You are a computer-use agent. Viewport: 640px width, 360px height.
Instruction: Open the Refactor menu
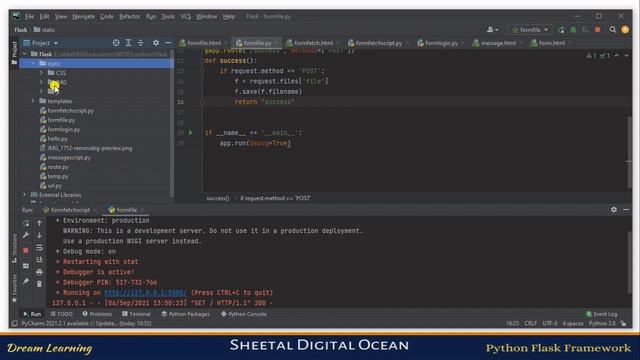point(129,17)
